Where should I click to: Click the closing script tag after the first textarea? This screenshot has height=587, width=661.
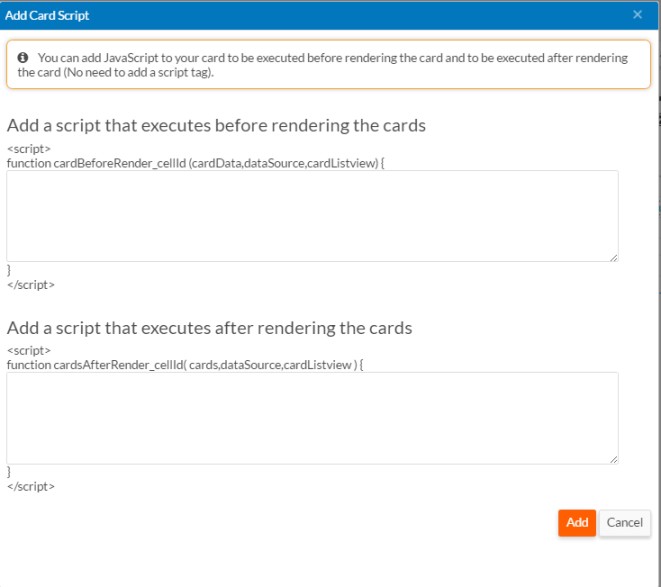(x=30, y=284)
